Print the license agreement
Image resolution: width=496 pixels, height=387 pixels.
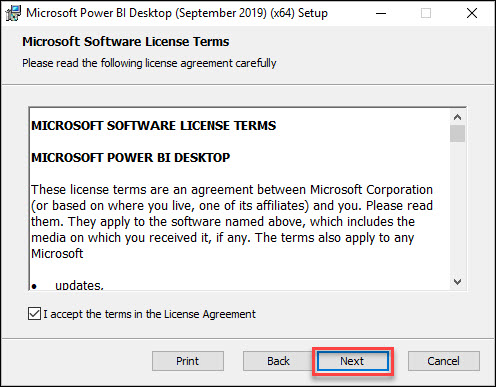point(188,361)
